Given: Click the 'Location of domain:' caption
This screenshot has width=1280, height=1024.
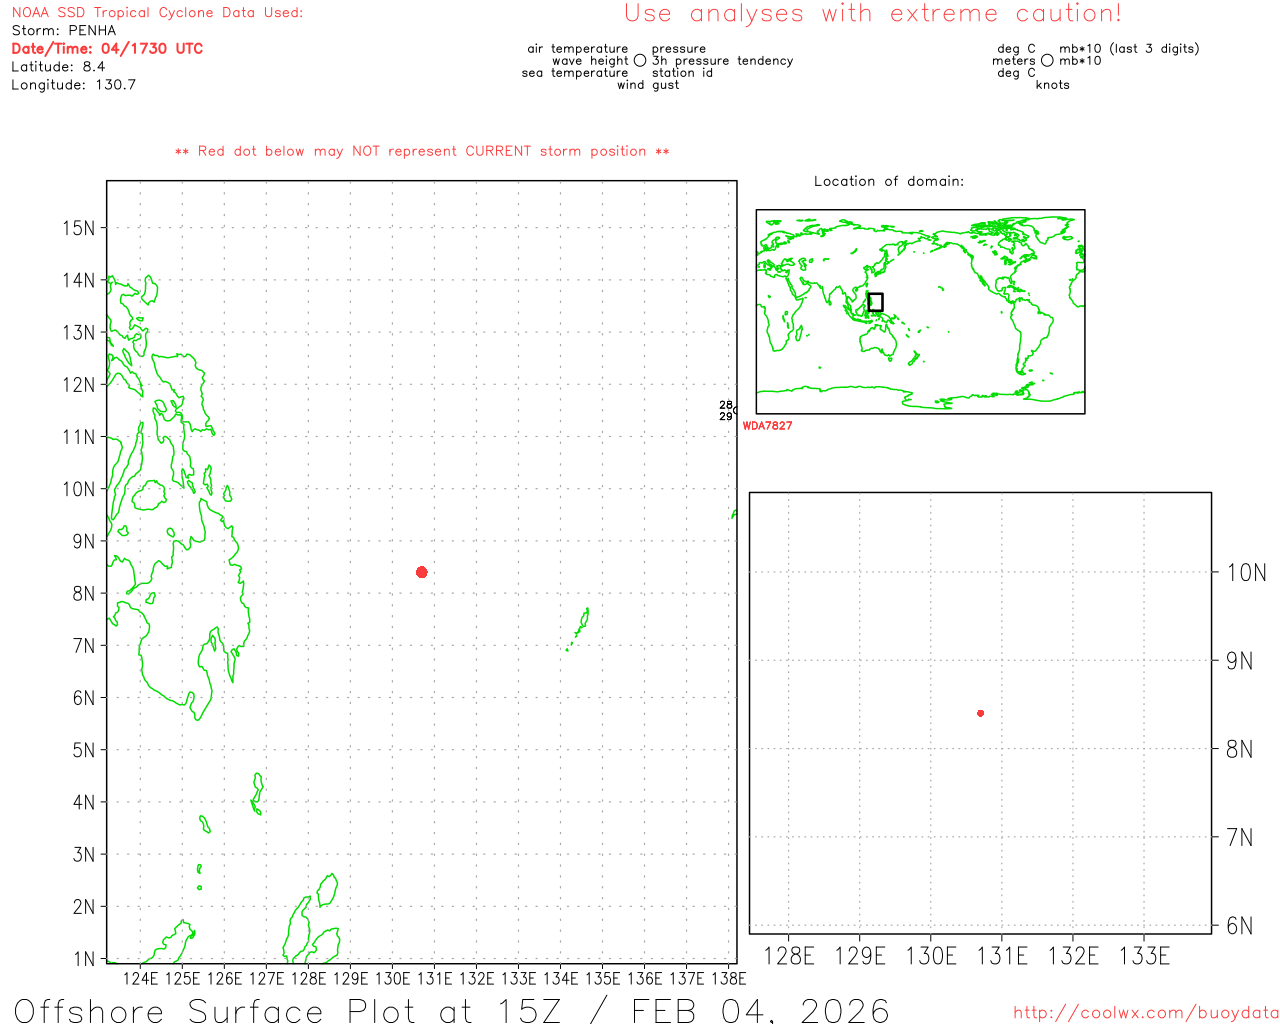Looking at the screenshot, I should pos(889,181).
